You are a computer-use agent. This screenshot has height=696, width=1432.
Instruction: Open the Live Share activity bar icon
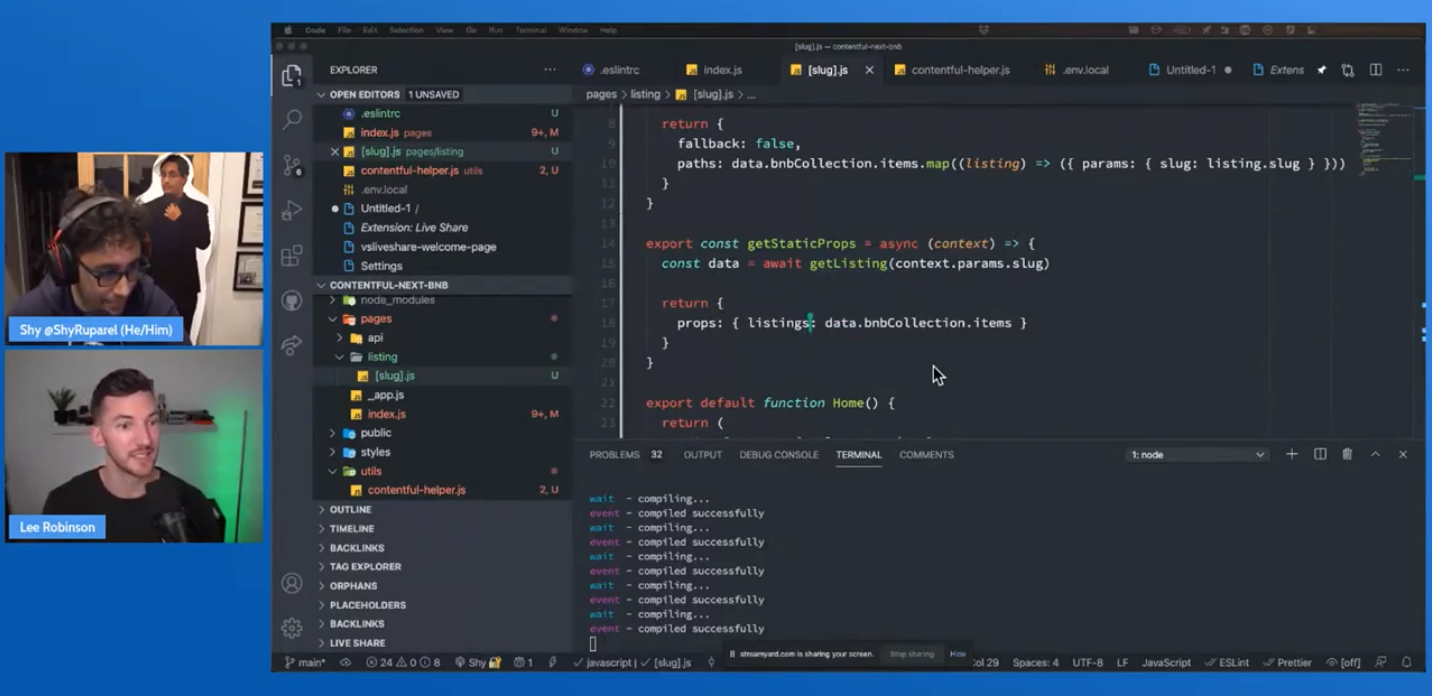coord(292,346)
